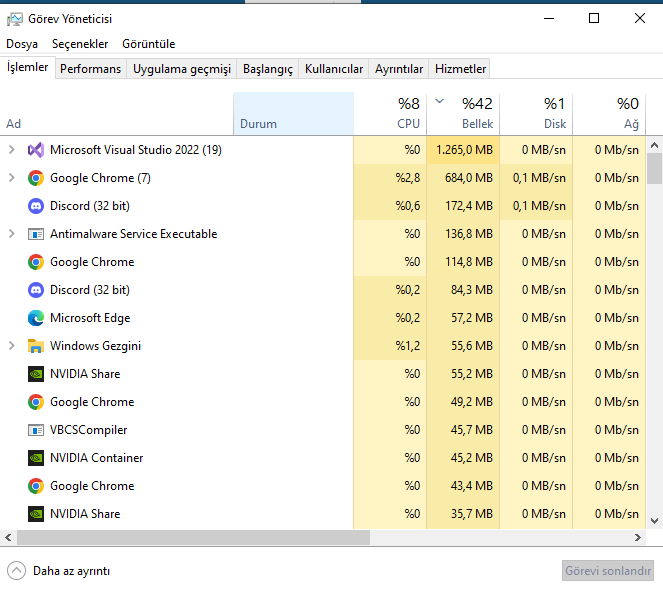The height and width of the screenshot is (593, 663).
Task: Click the sort arrow above Bellek column
Action: click(x=440, y=101)
